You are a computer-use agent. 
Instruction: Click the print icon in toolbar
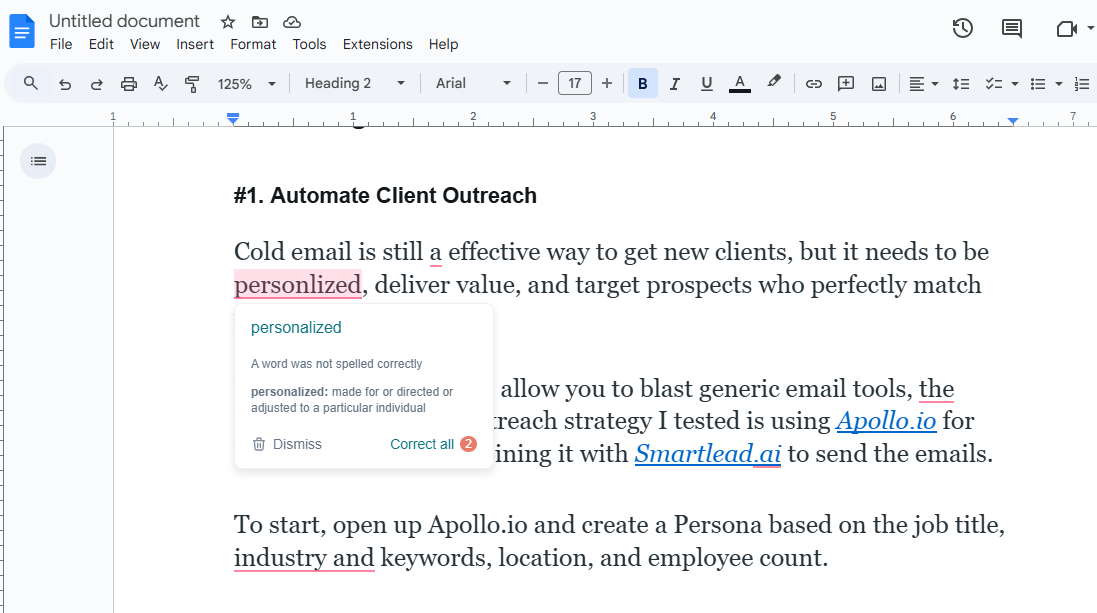click(x=129, y=84)
